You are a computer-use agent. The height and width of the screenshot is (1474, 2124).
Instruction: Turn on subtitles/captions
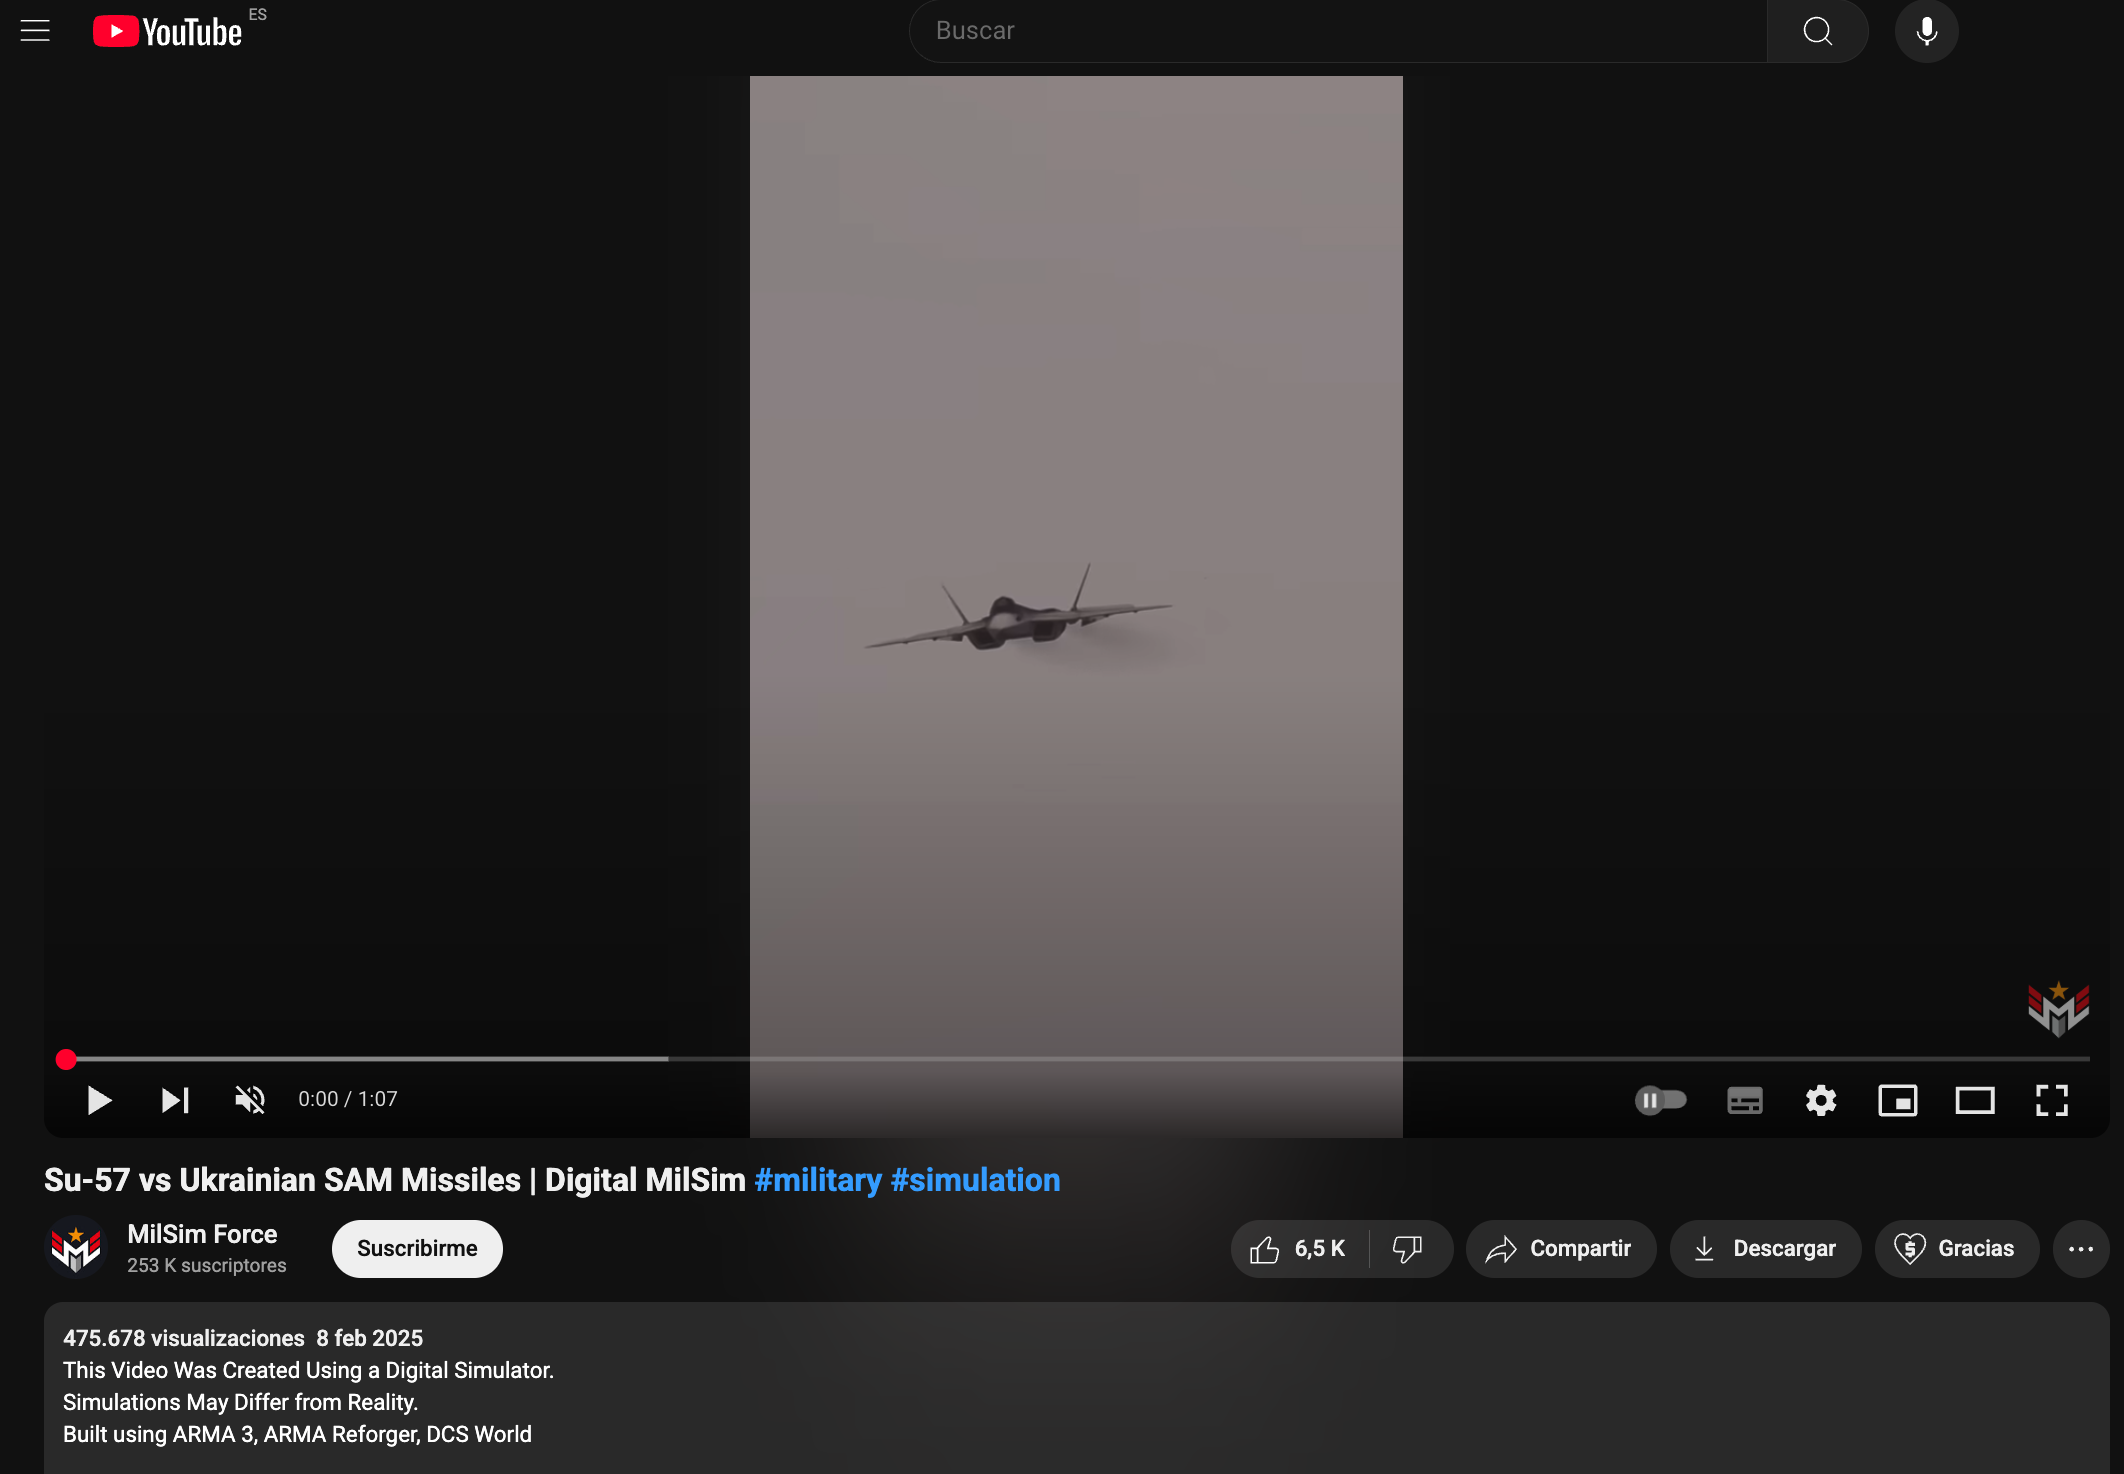[1745, 1100]
